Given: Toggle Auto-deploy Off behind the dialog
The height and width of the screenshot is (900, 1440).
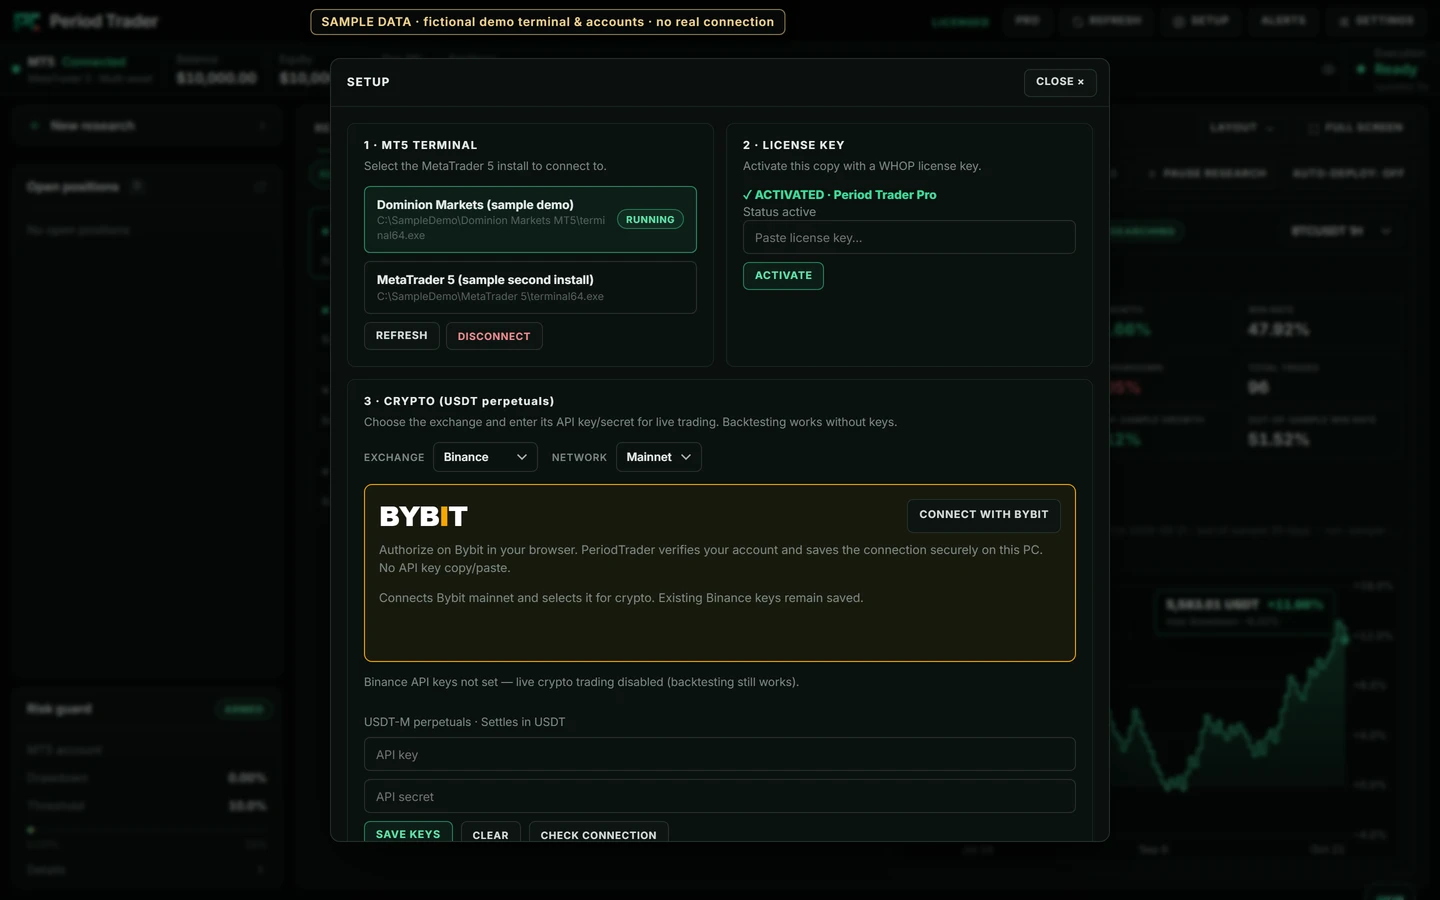Looking at the screenshot, I should [x=1348, y=173].
